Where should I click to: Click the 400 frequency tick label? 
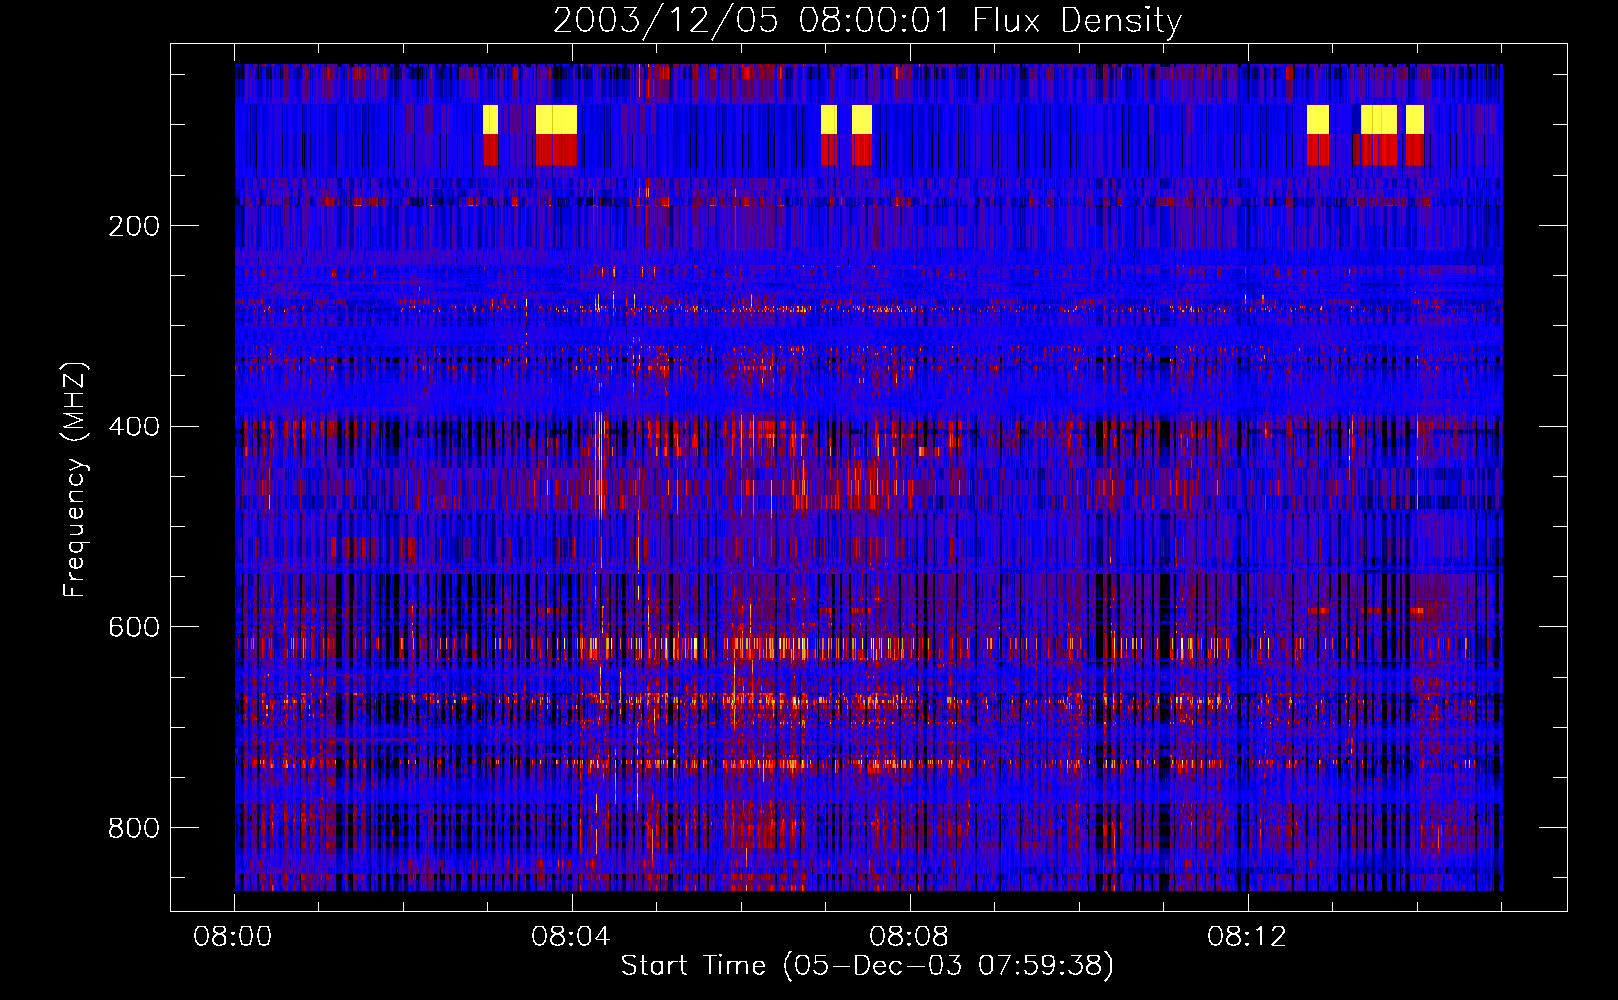[134, 427]
